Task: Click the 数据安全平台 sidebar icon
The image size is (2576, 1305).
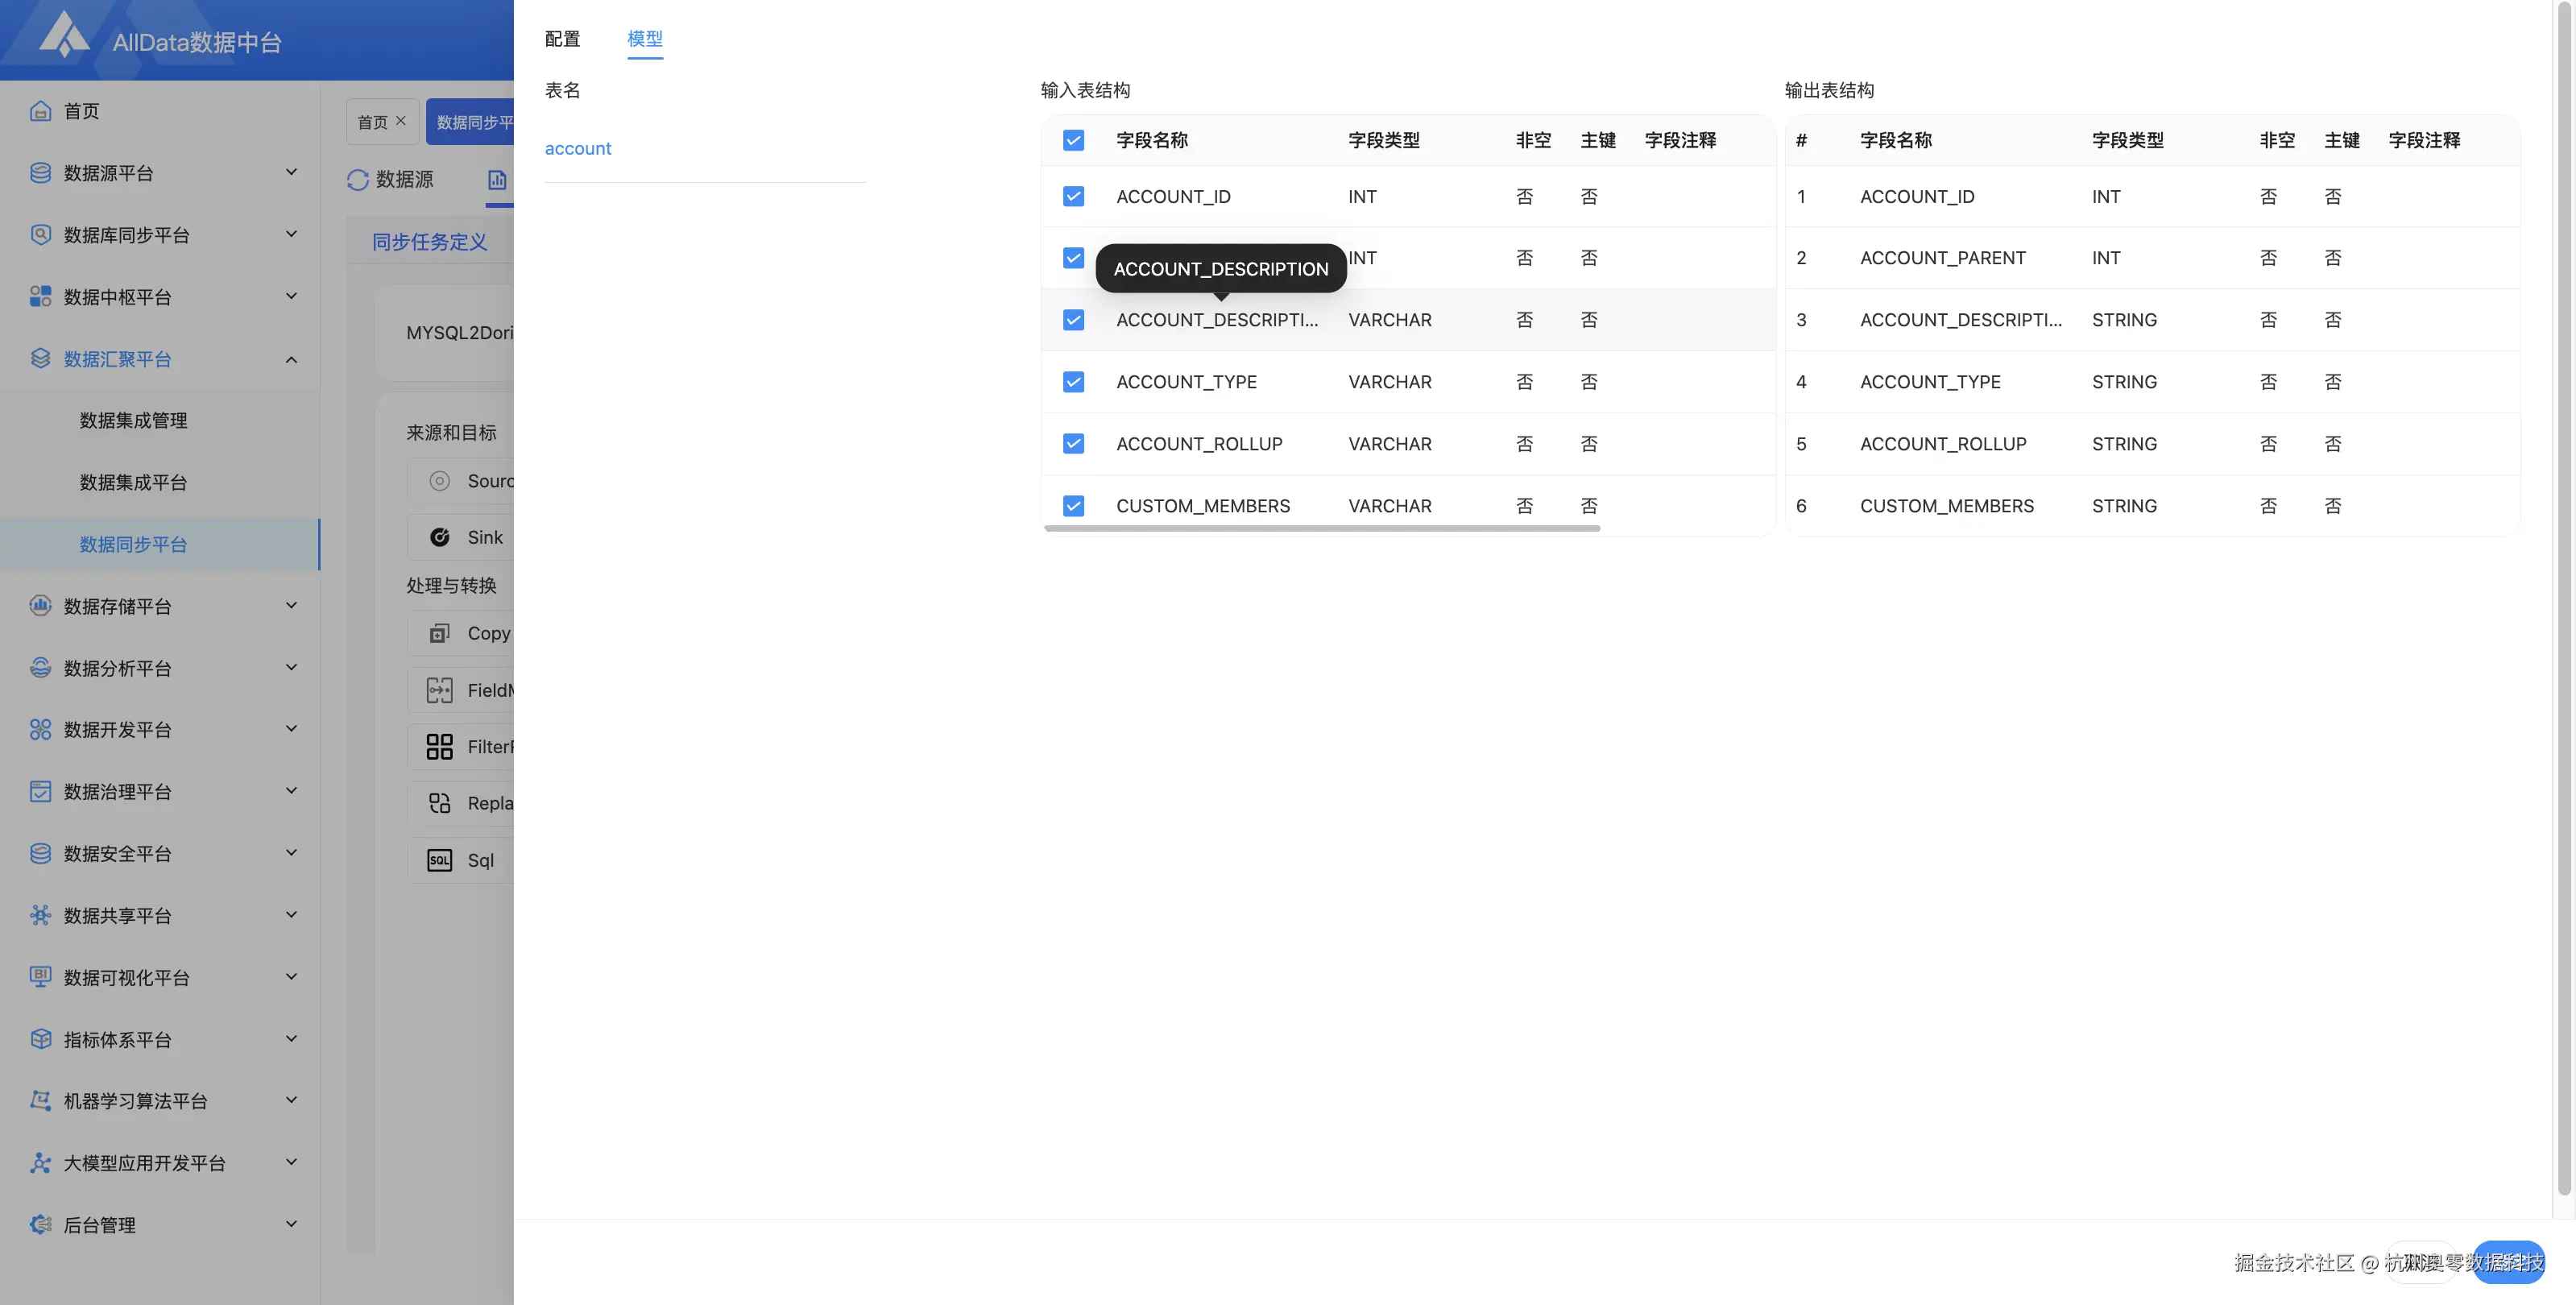Action: [40, 853]
